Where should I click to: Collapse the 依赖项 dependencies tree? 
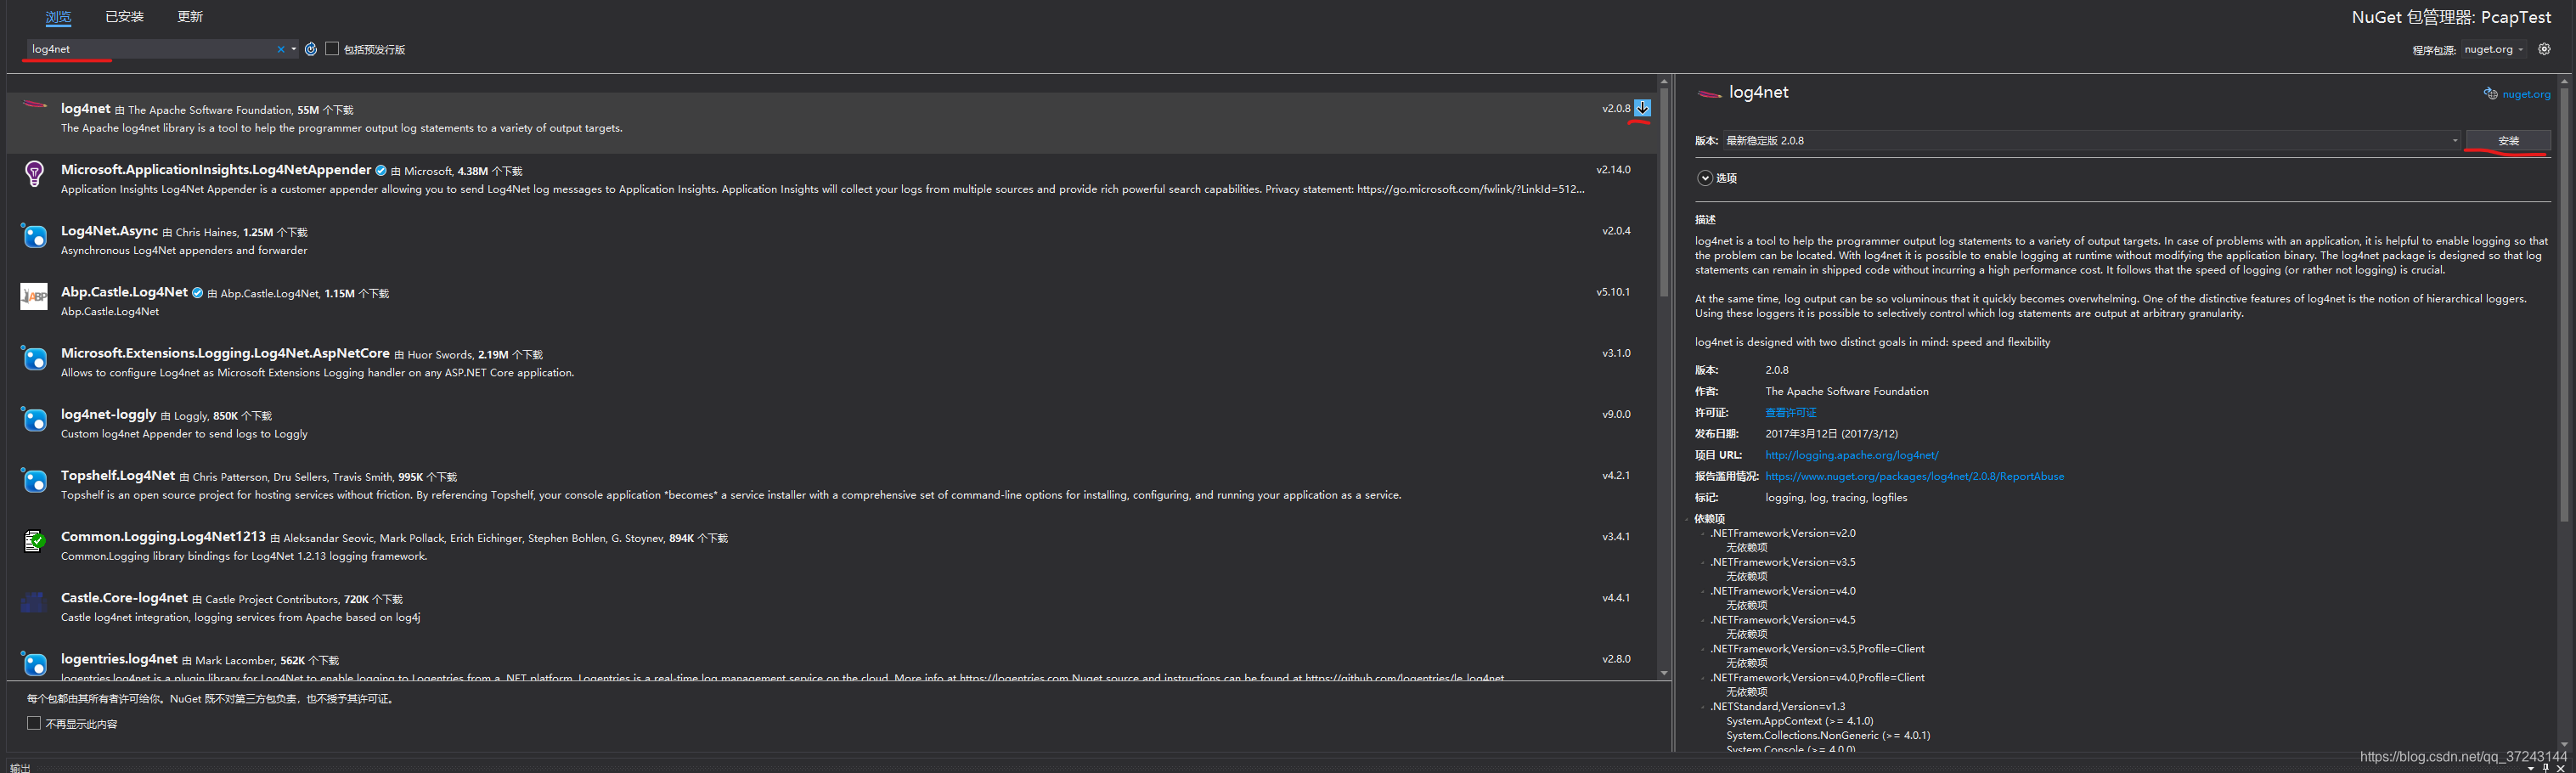(x=1688, y=519)
